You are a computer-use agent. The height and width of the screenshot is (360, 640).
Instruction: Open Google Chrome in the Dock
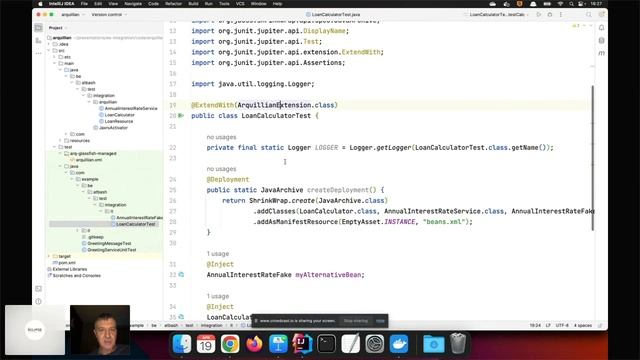pos(230,344)
